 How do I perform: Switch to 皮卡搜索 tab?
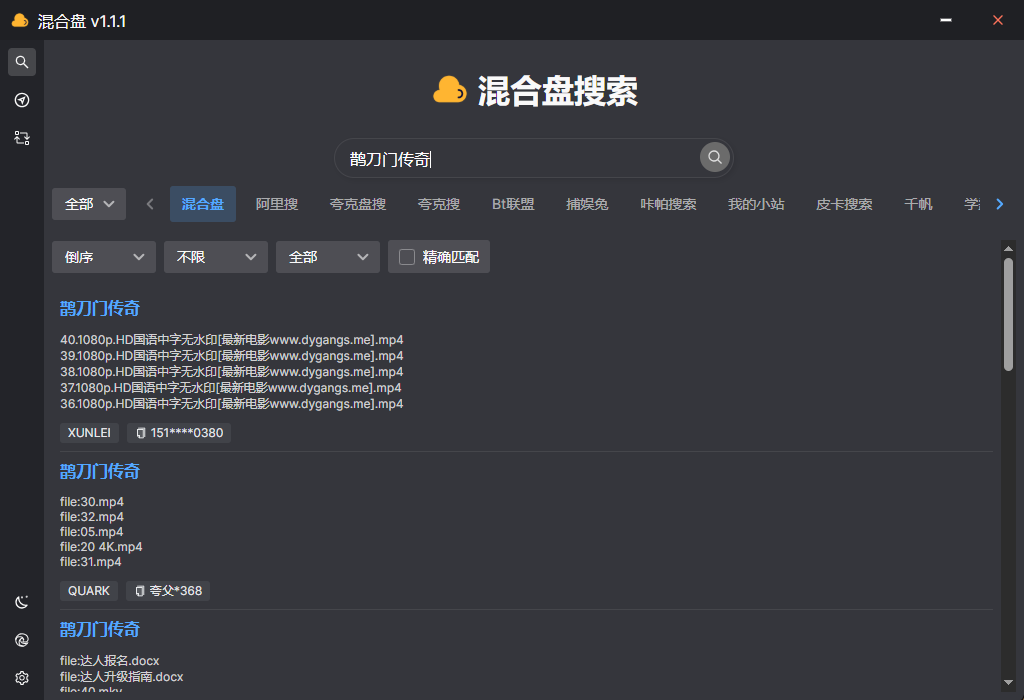(844, 204)
